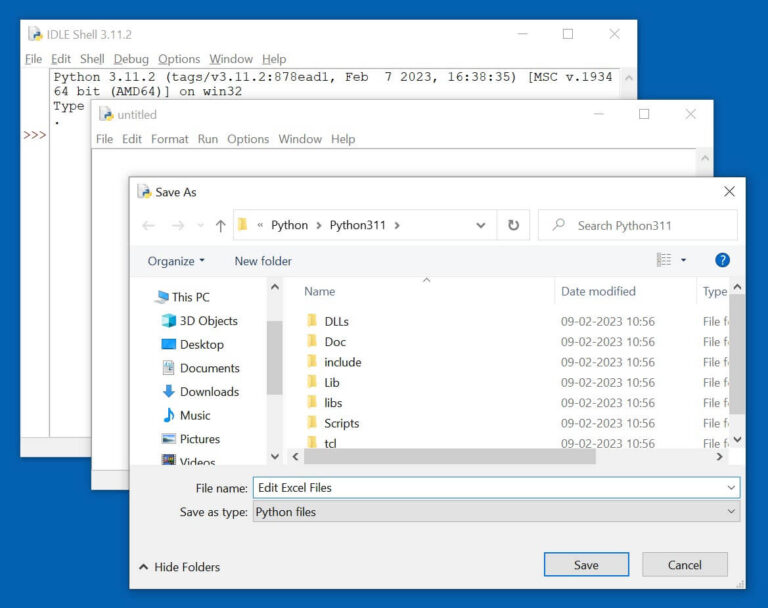Click the Back navigation arrow
The image size is (768, 608).
click(x=149, y=226)
